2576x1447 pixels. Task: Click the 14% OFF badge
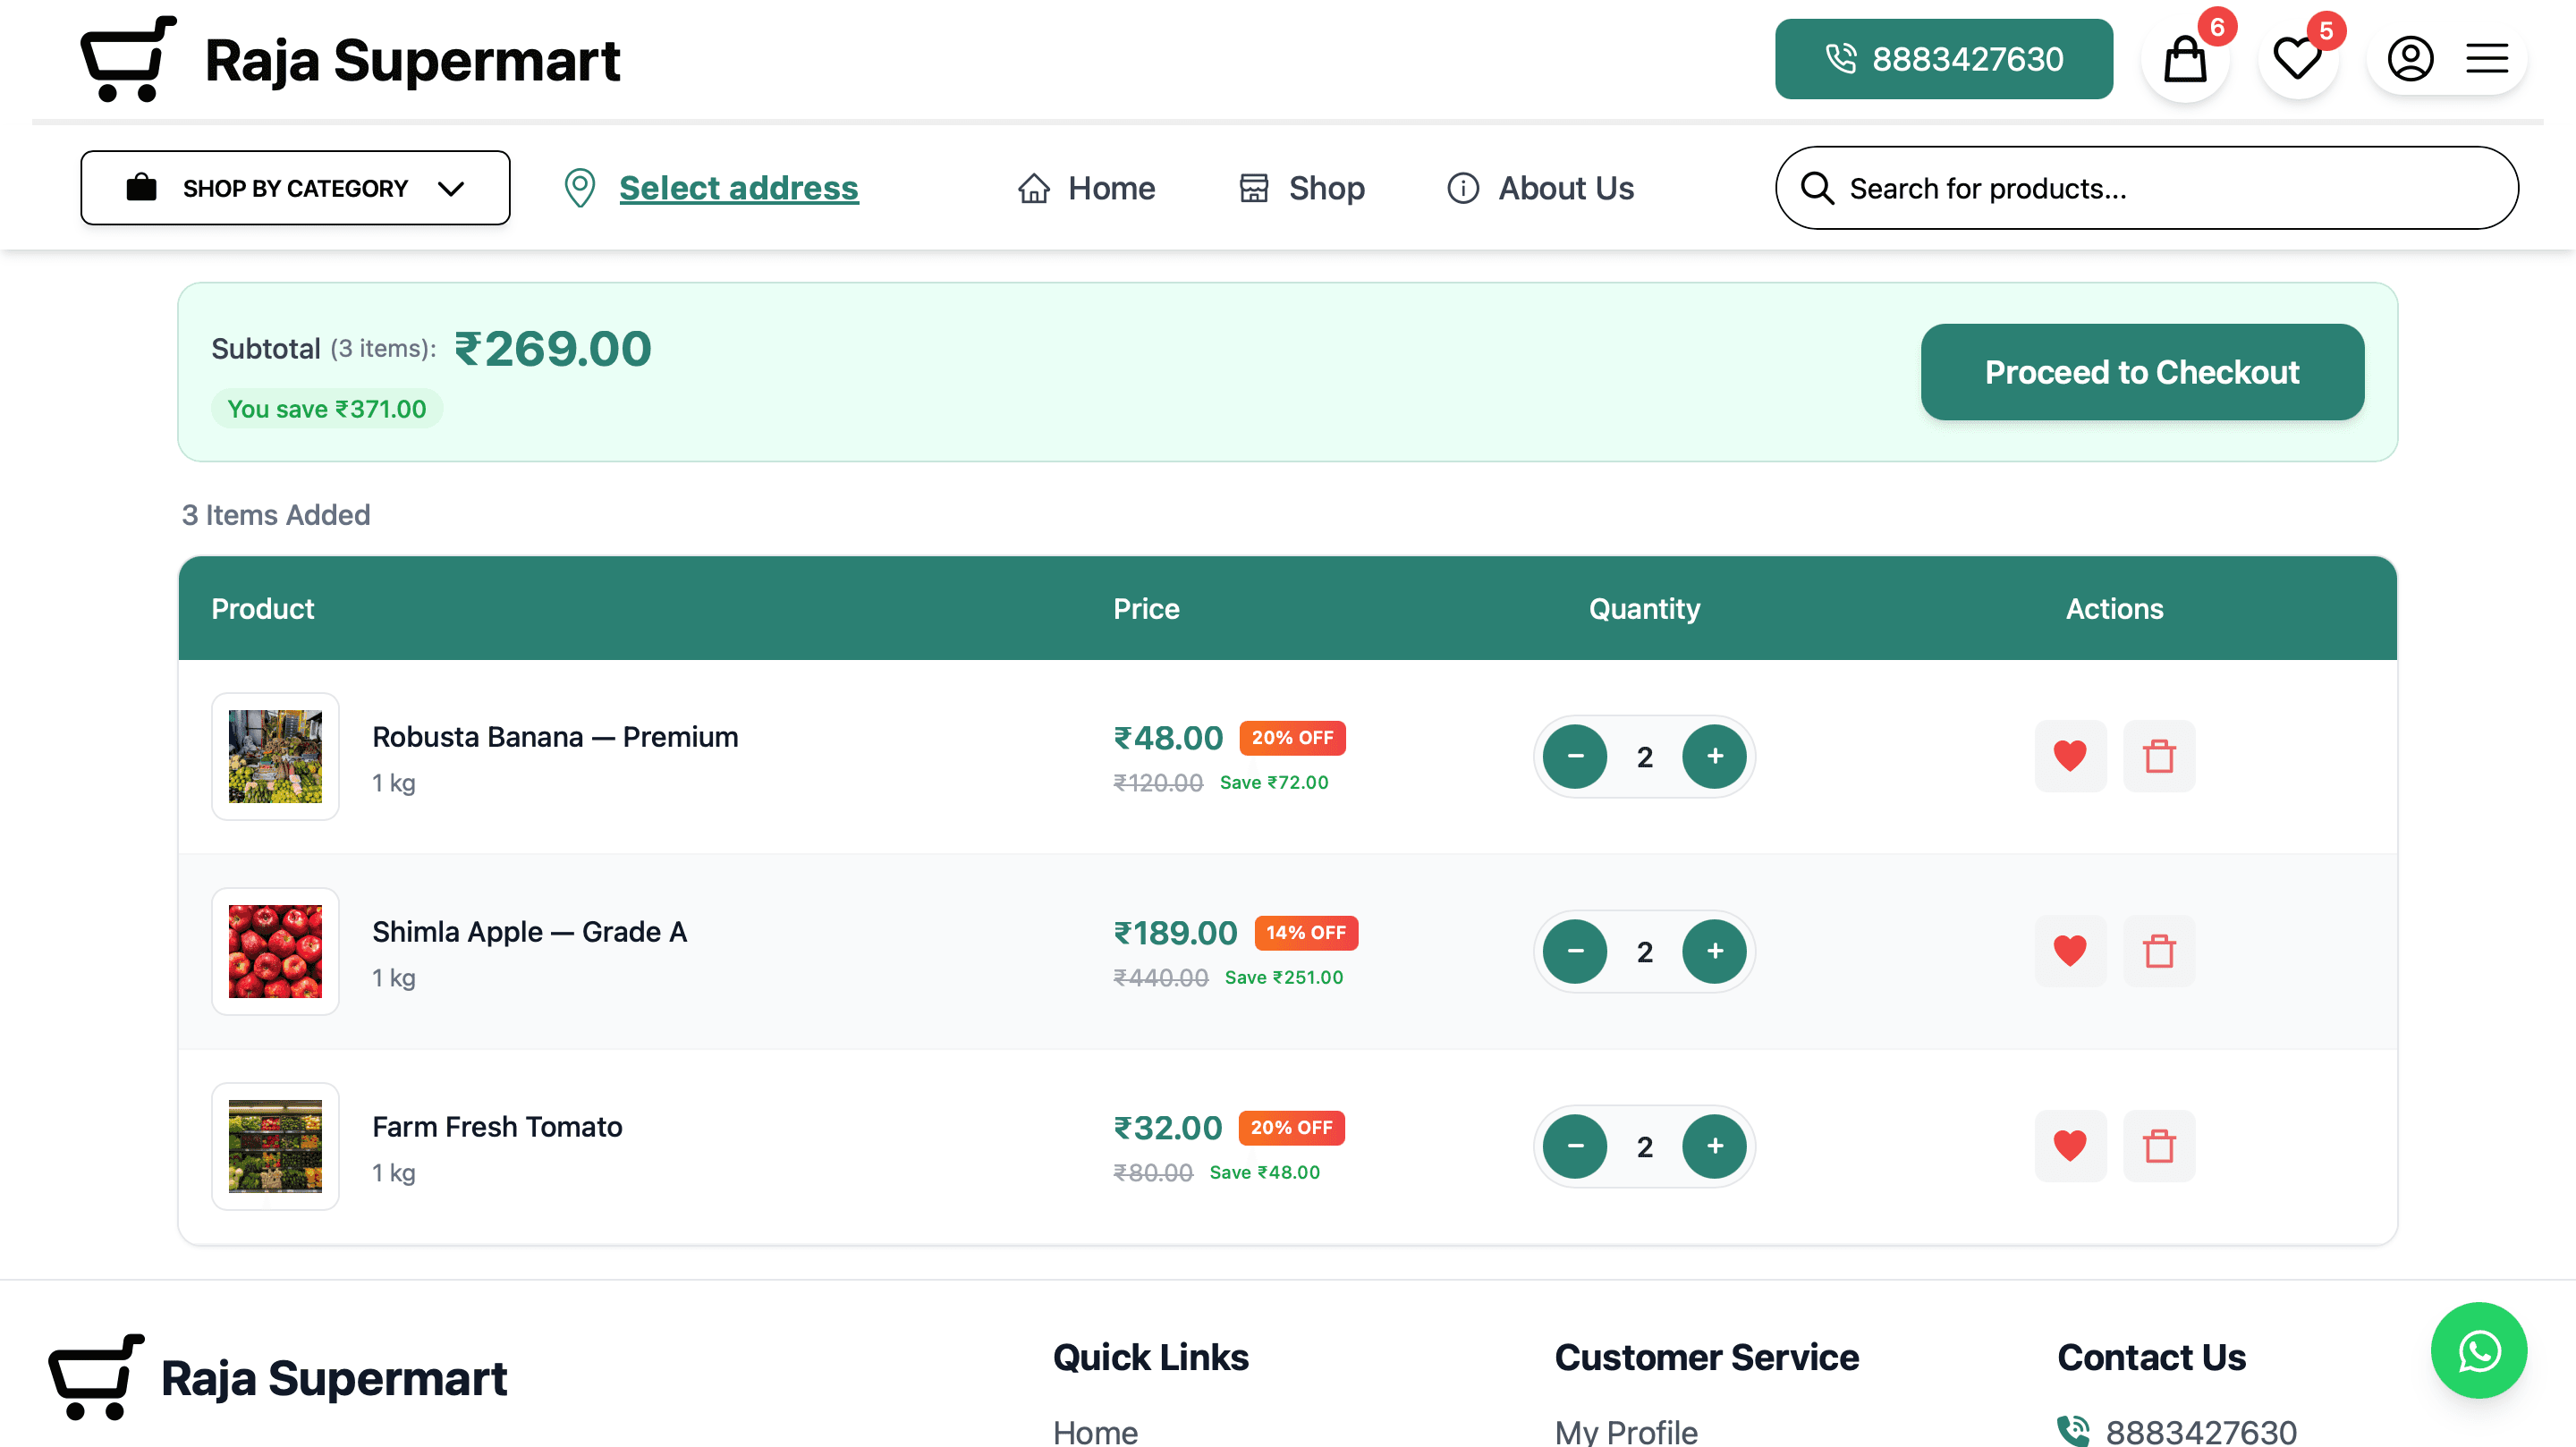pos(1306,932)
